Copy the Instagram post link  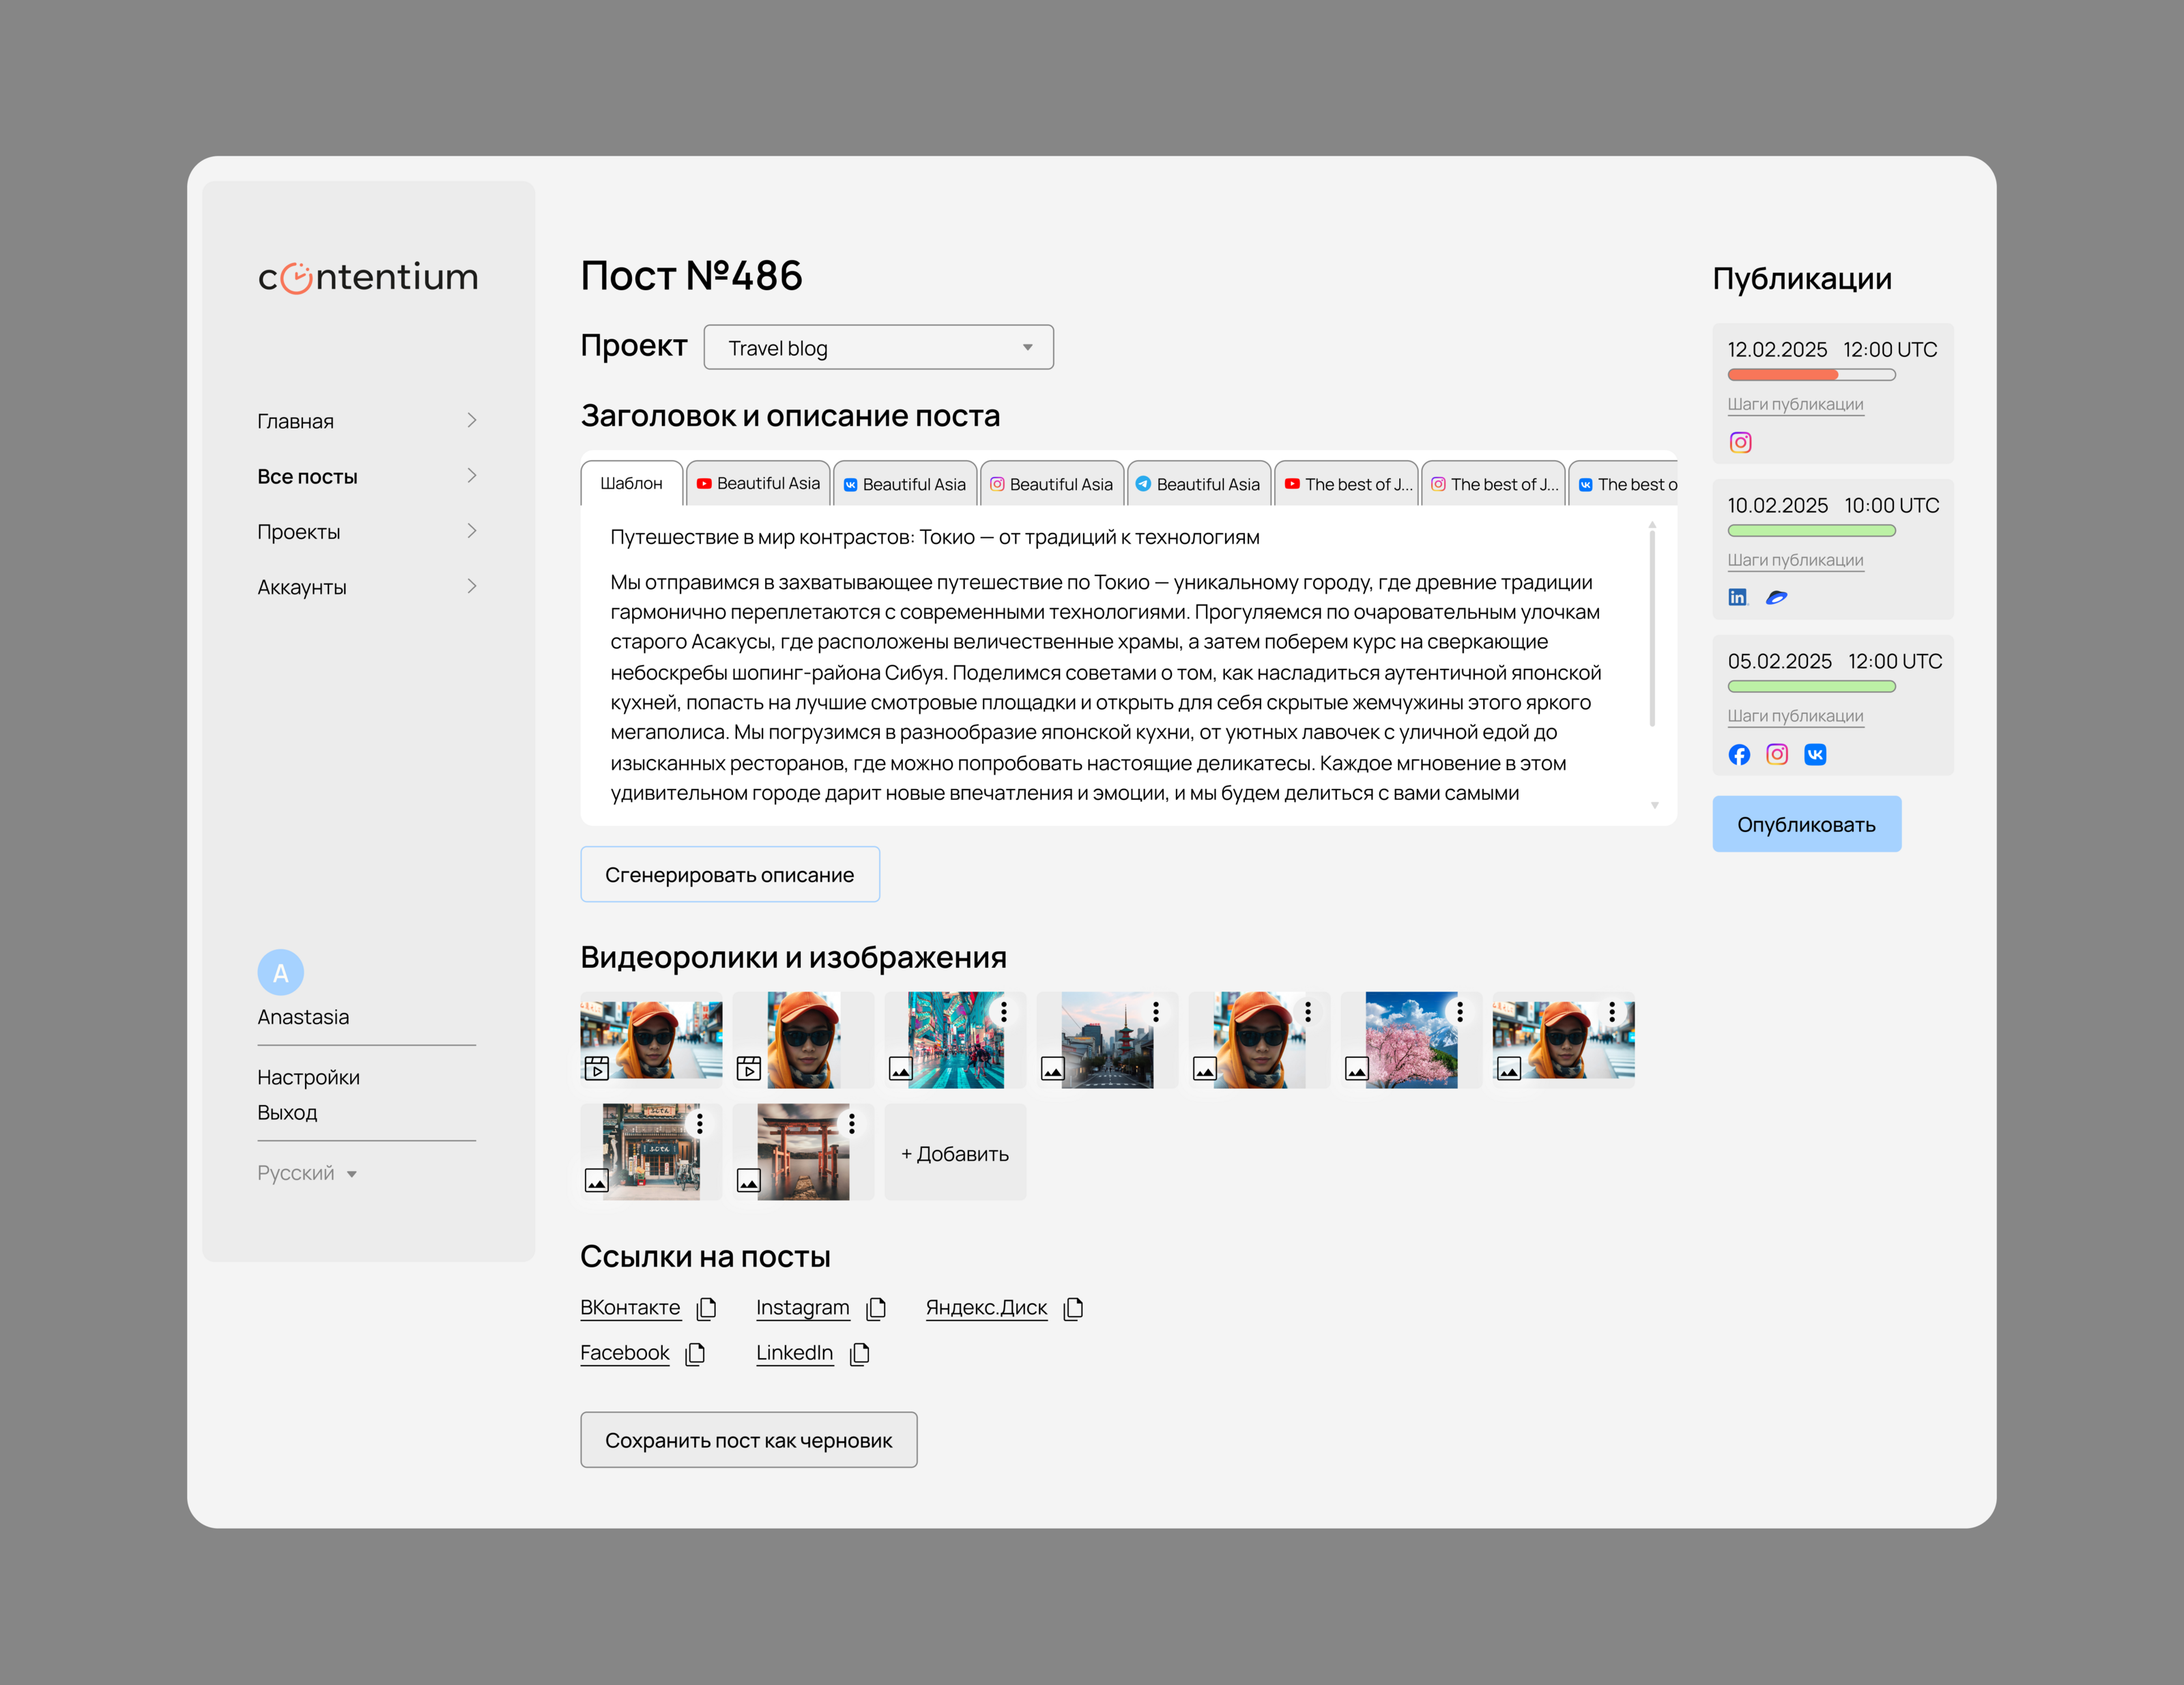(x=876, y=1308)
